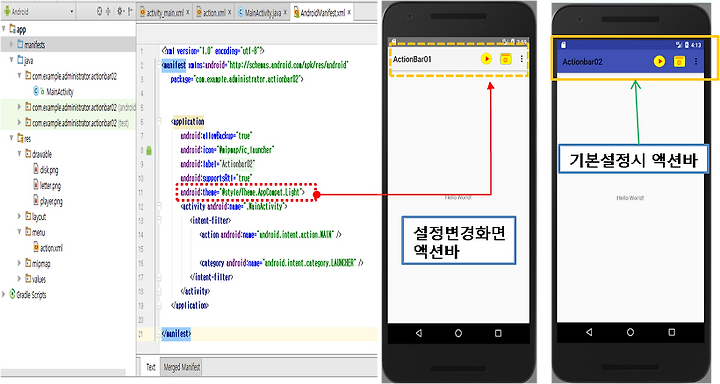Expand the package marked (androidTest)
The width and height of the screenshot is (720, 384).
click(x=19, y=107)
